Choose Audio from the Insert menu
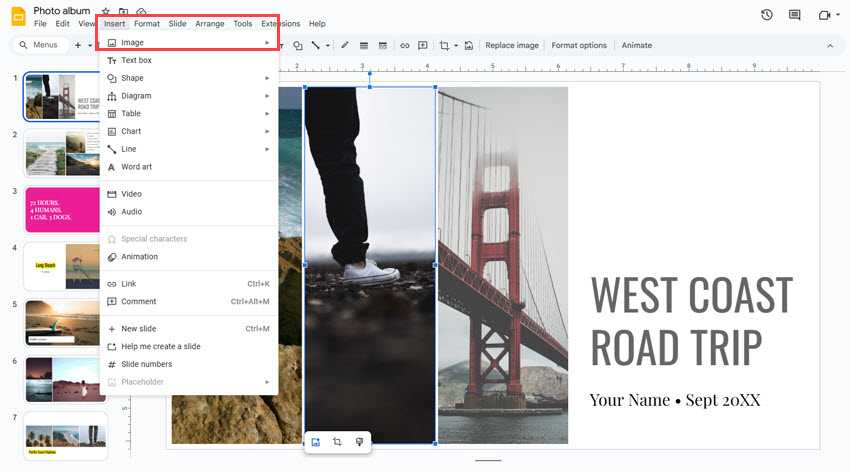 point(189,212)
